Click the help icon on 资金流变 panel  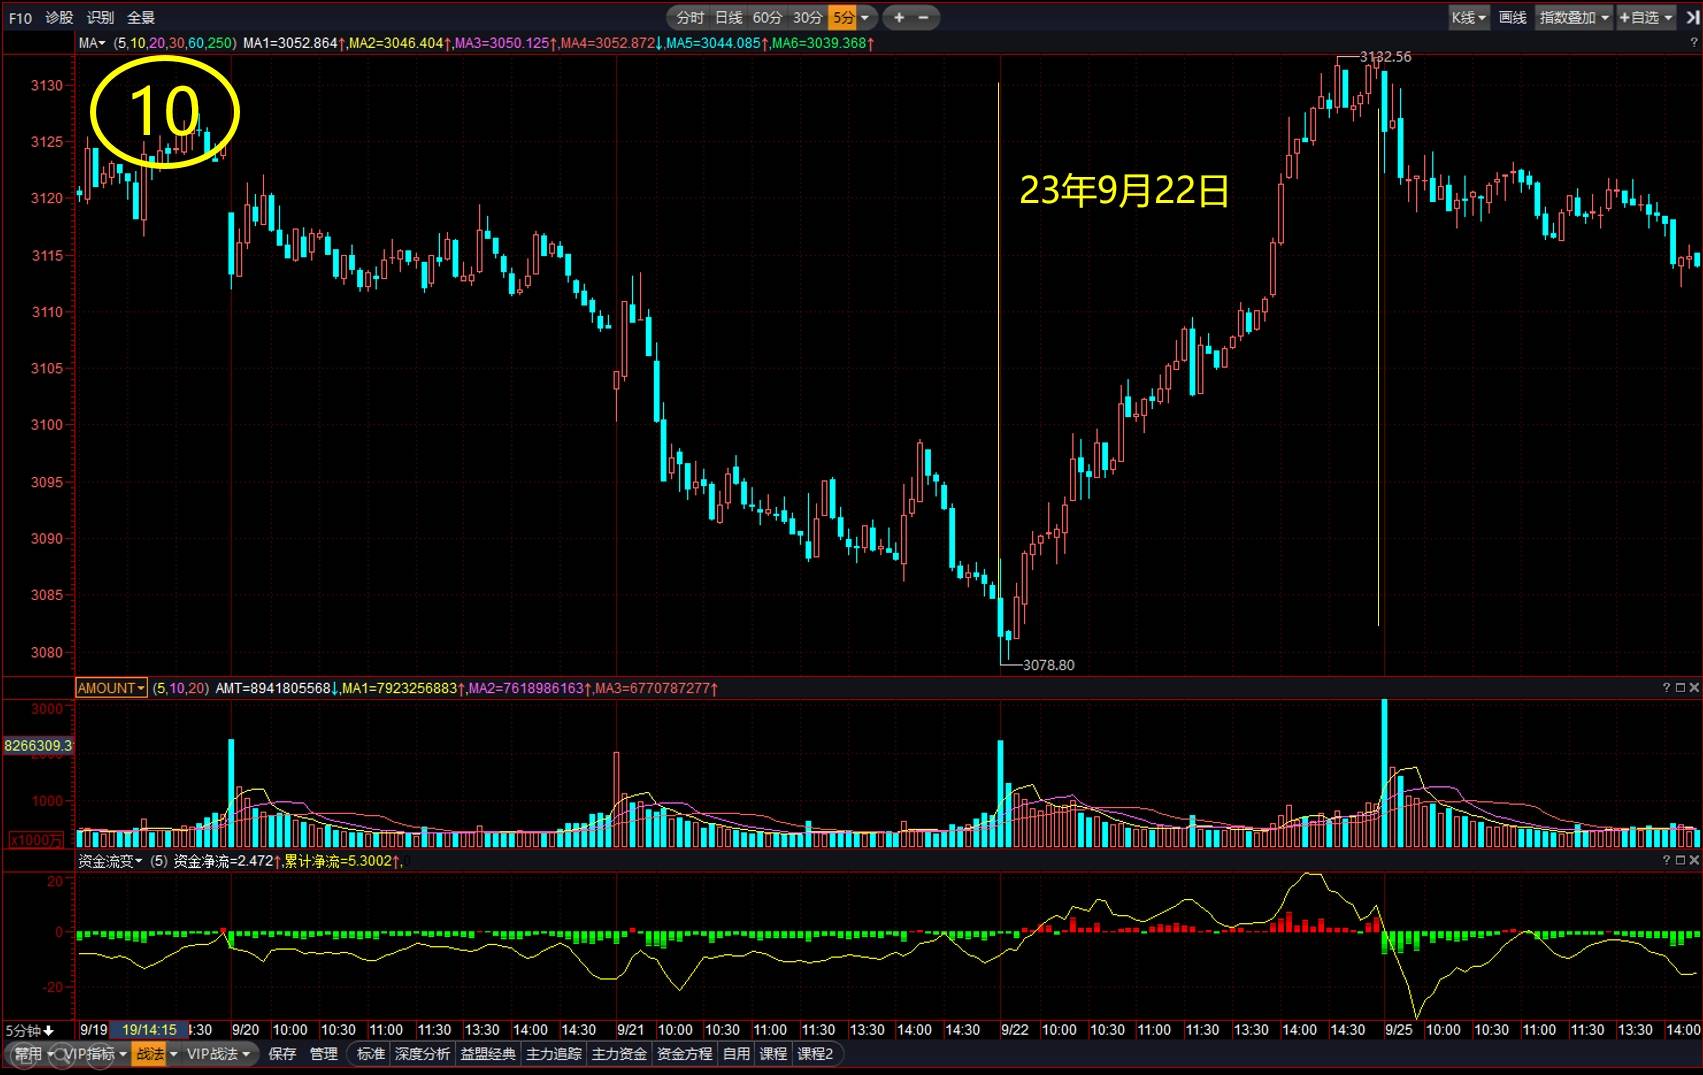pos(1666,860)
